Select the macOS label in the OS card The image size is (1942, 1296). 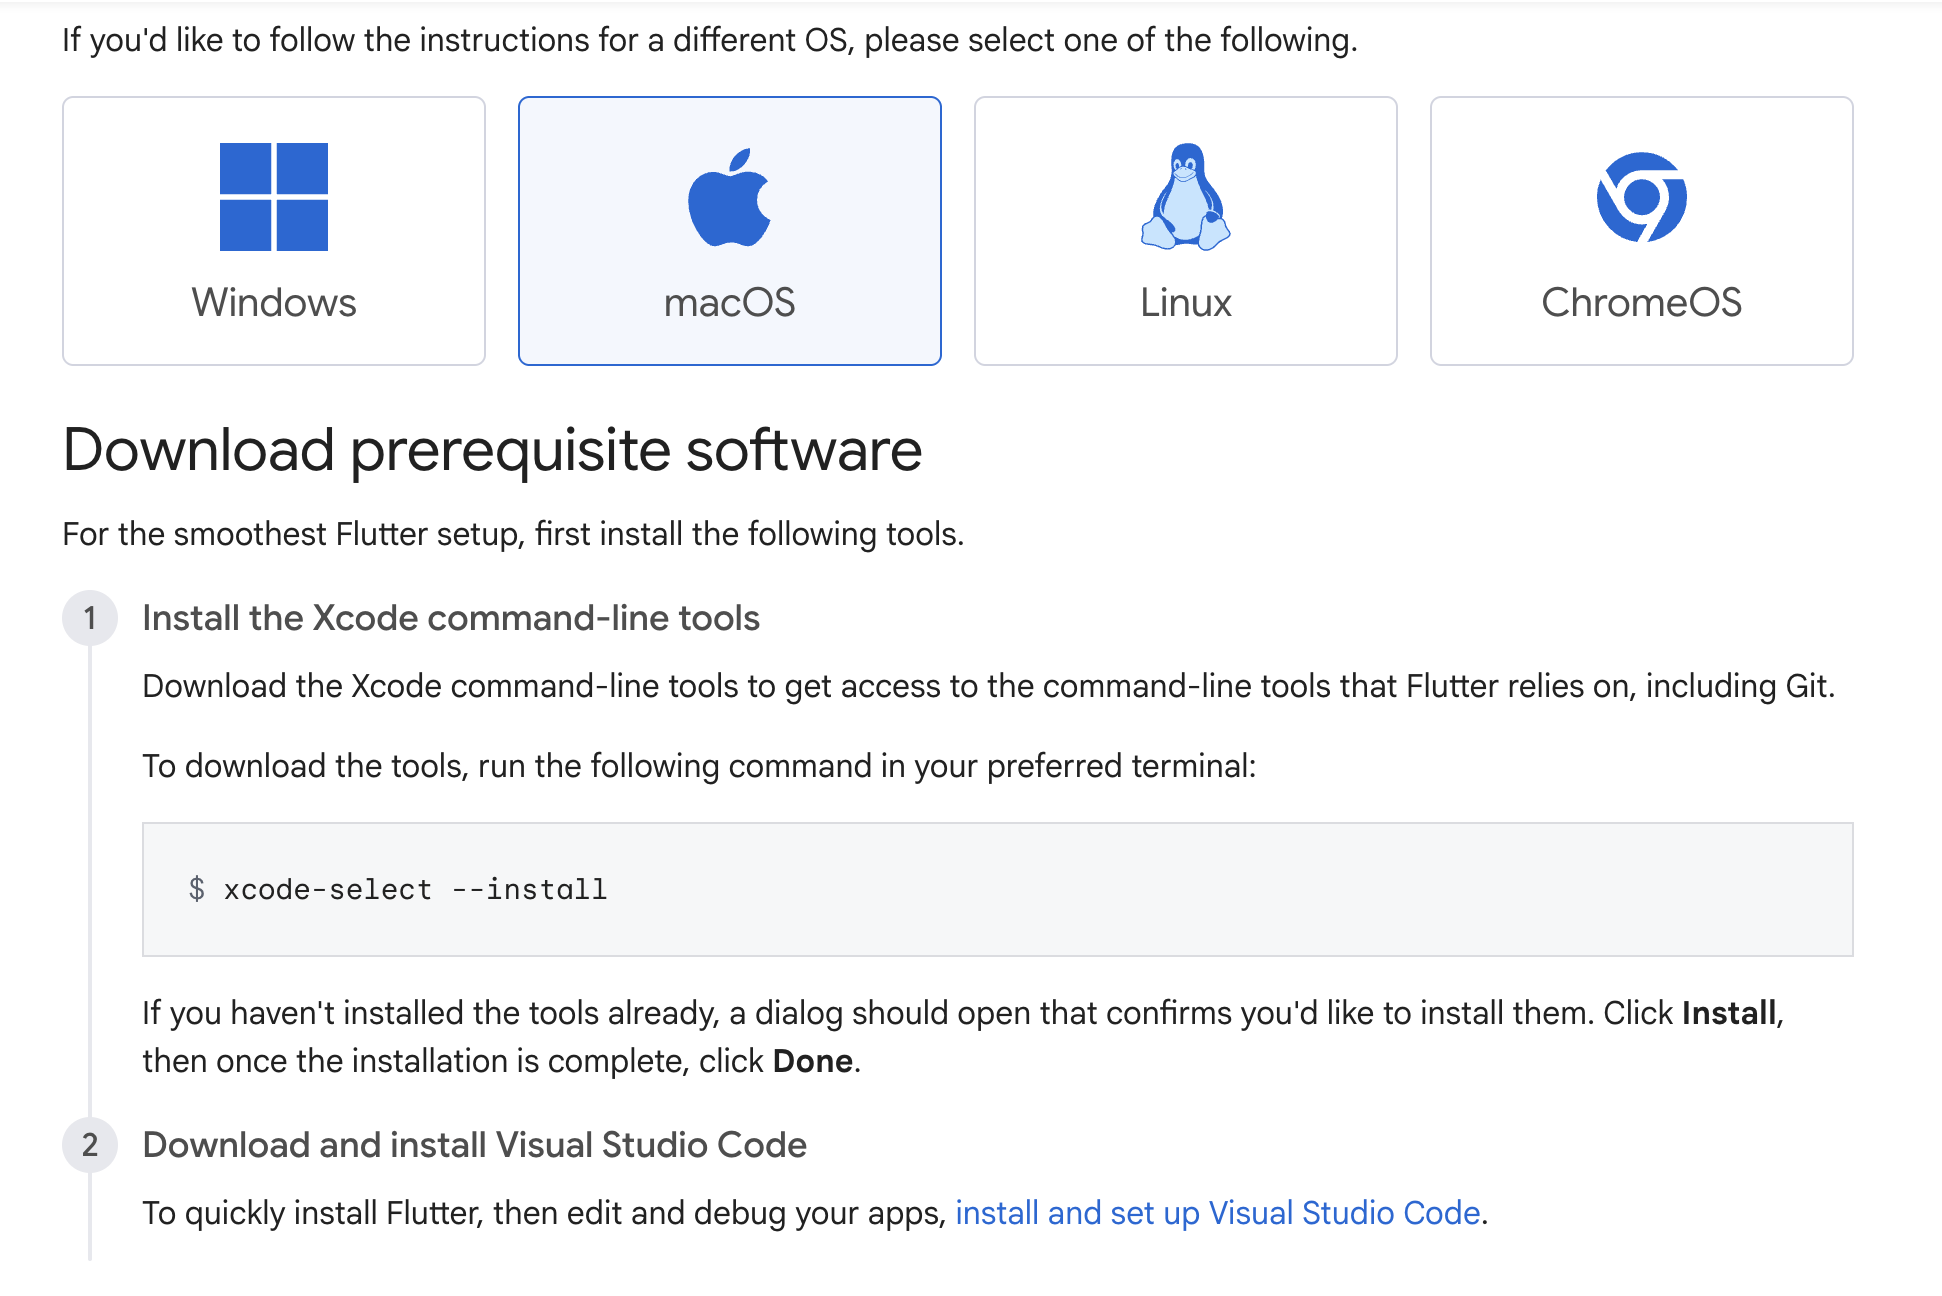click(x=730, y=302)
